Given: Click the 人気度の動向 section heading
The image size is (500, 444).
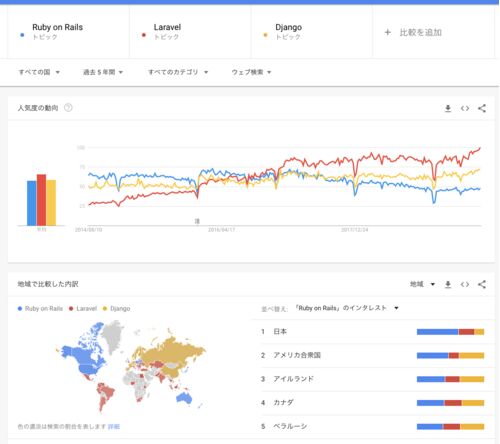Looking at the screenshot, I should click(38, 108).
